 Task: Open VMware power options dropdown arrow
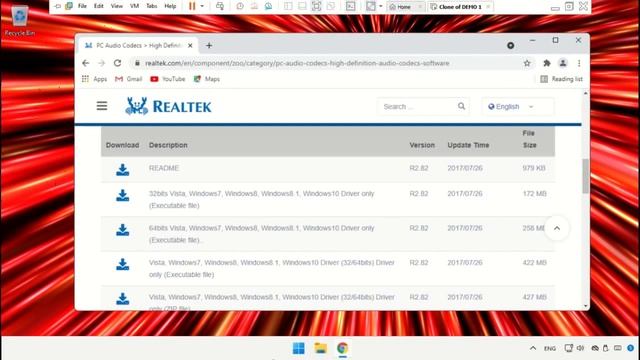202,6
